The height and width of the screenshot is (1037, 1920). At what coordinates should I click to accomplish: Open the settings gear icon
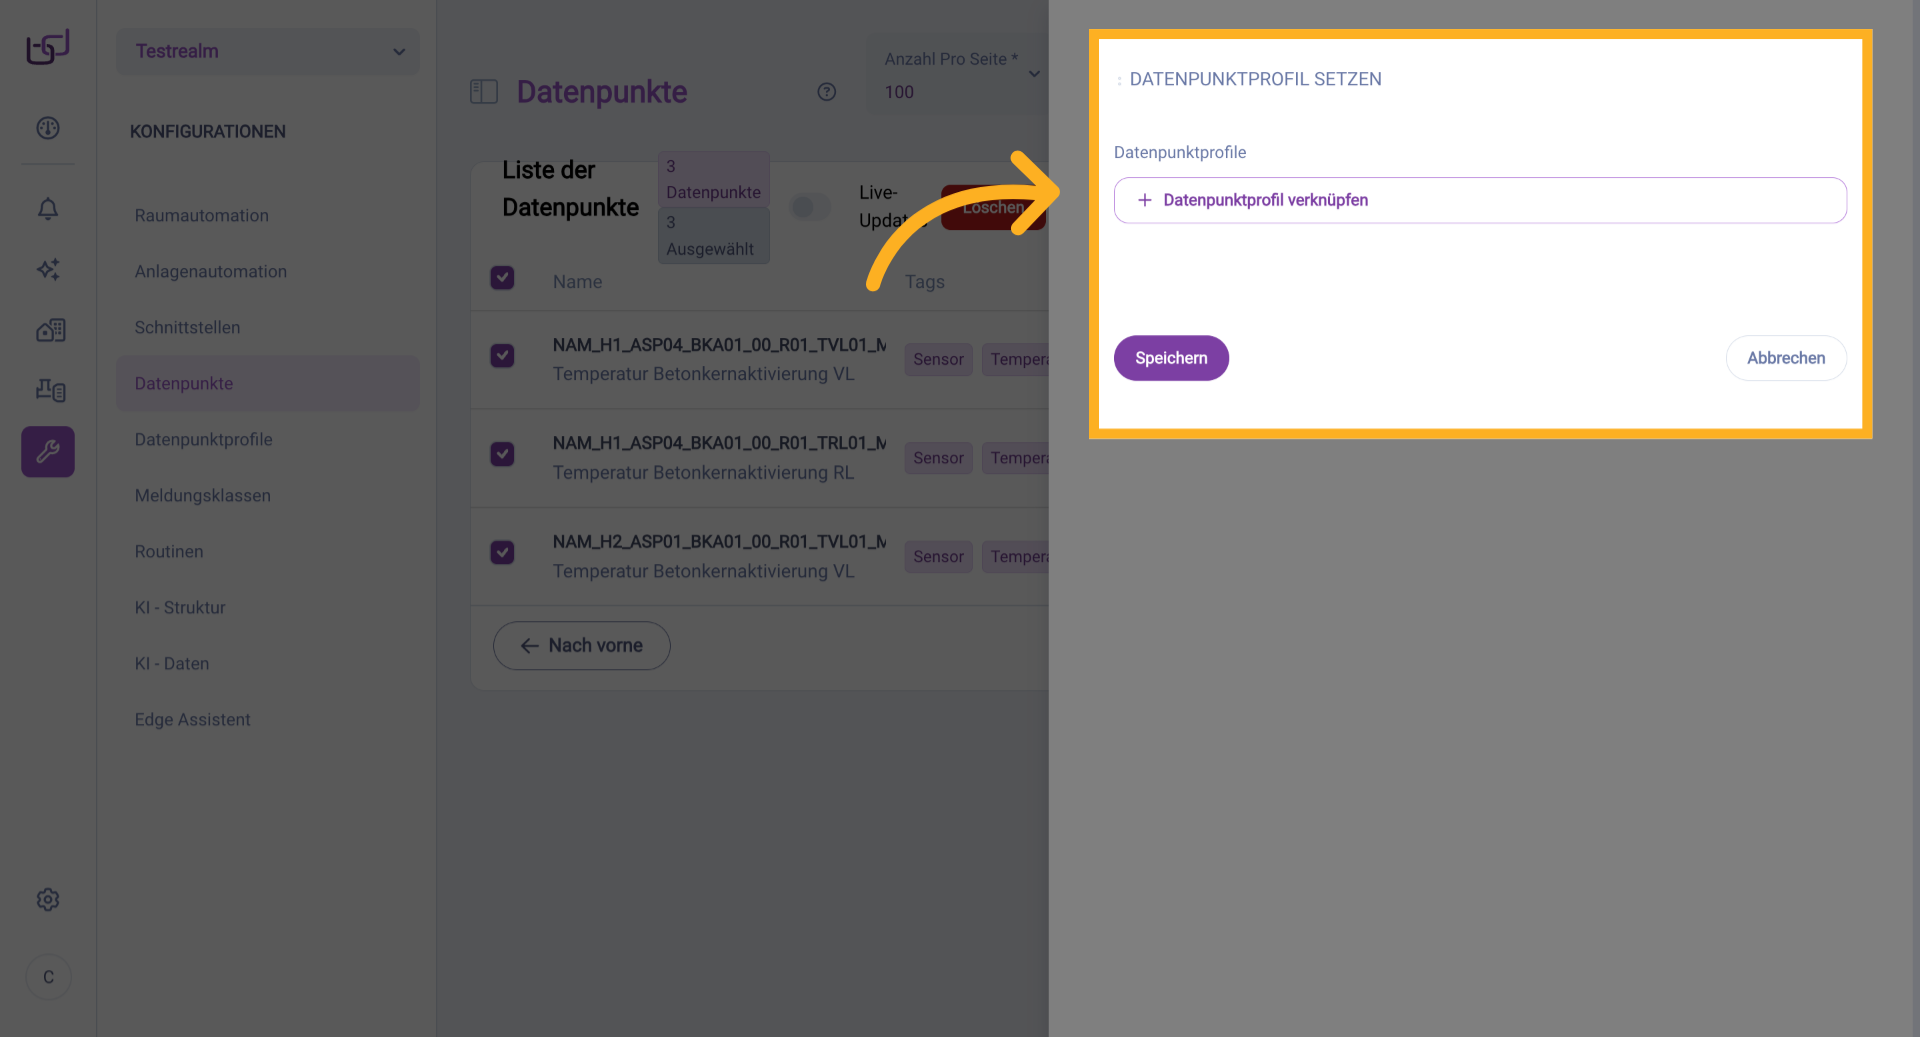point(48,899)
